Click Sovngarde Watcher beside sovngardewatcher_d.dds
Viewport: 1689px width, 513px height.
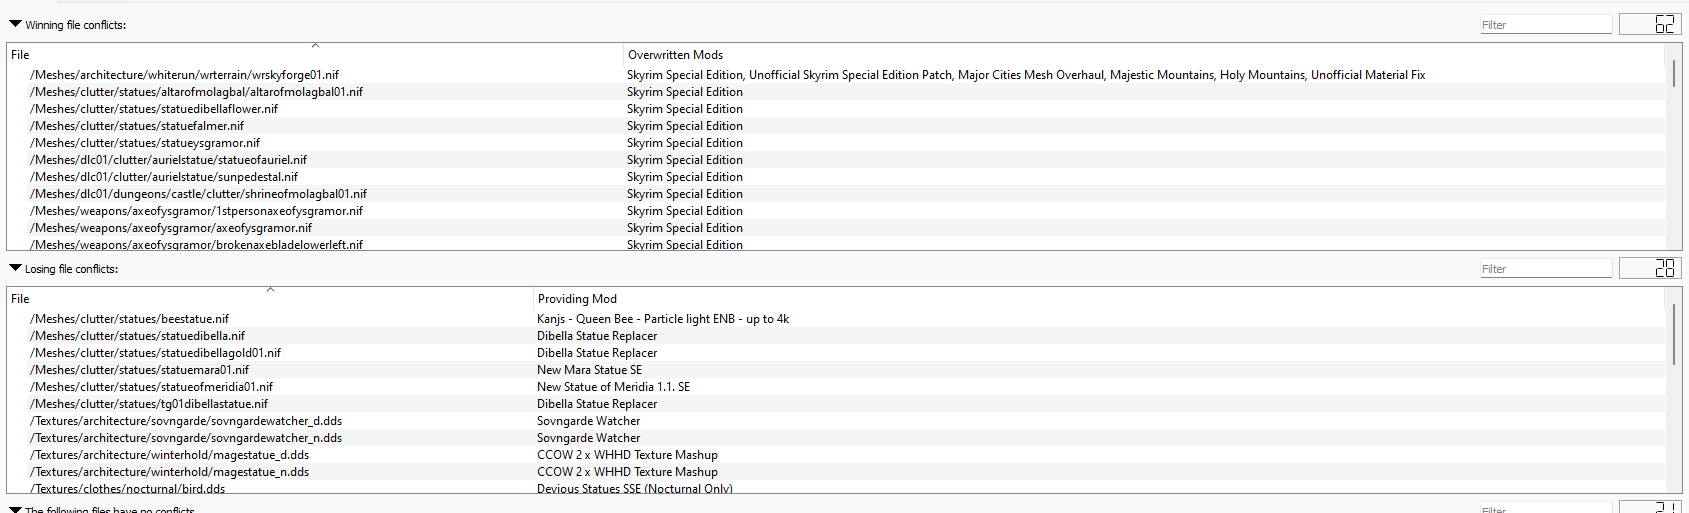click(x=588, y=421)
